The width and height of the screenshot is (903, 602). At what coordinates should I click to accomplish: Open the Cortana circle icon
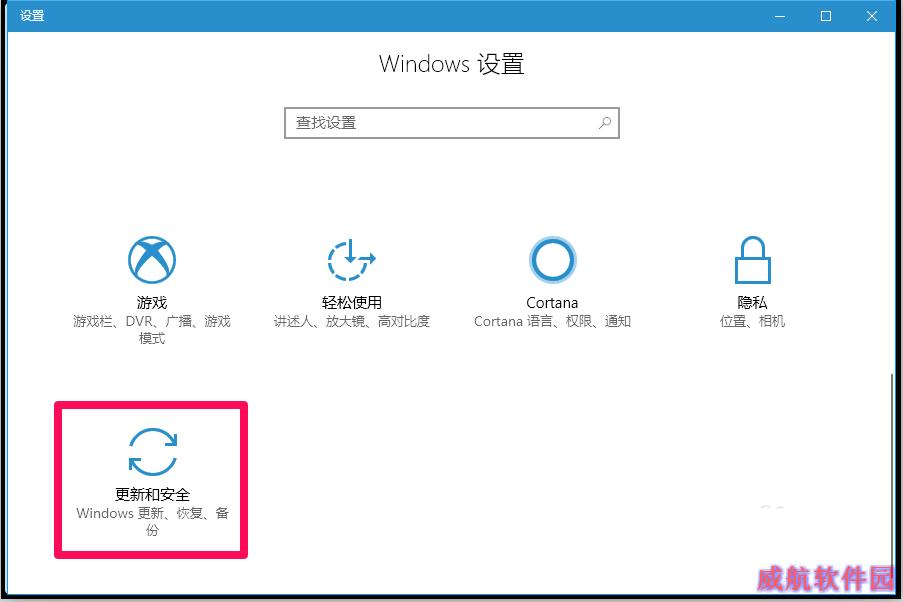pyautogui.click(x=552, y=259)
